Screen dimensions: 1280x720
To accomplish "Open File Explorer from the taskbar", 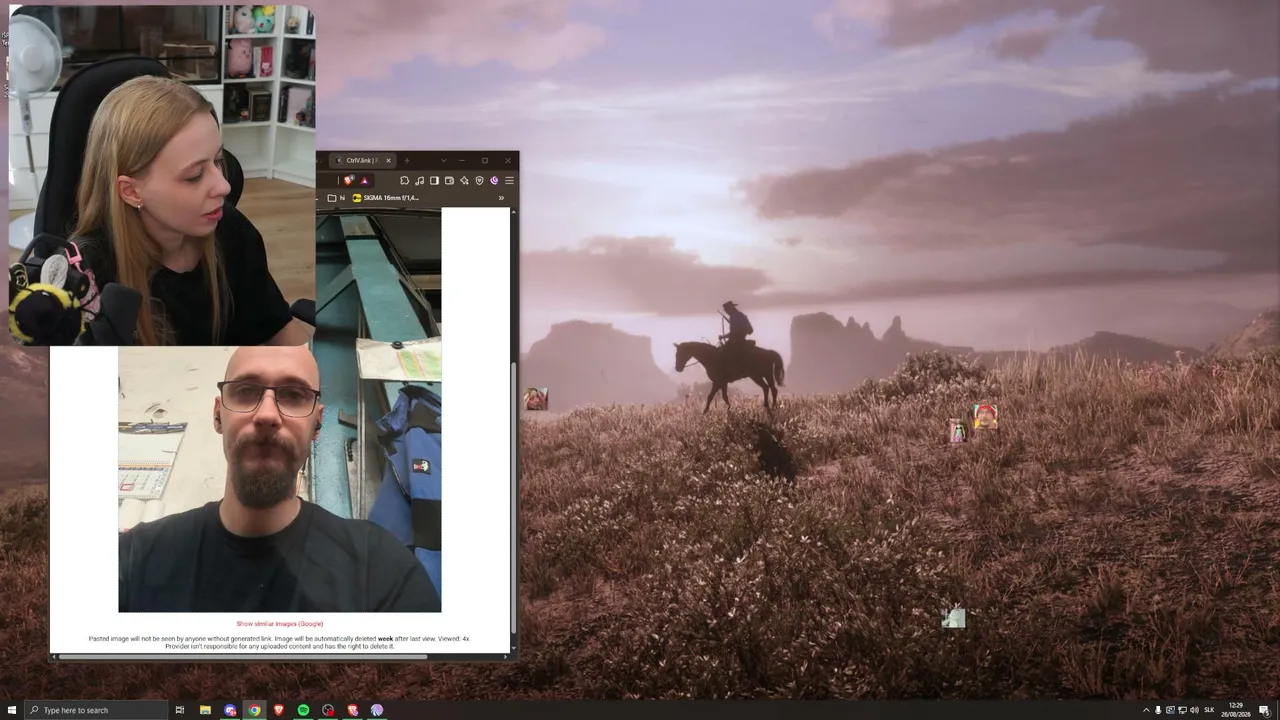I will coord(205,710).
